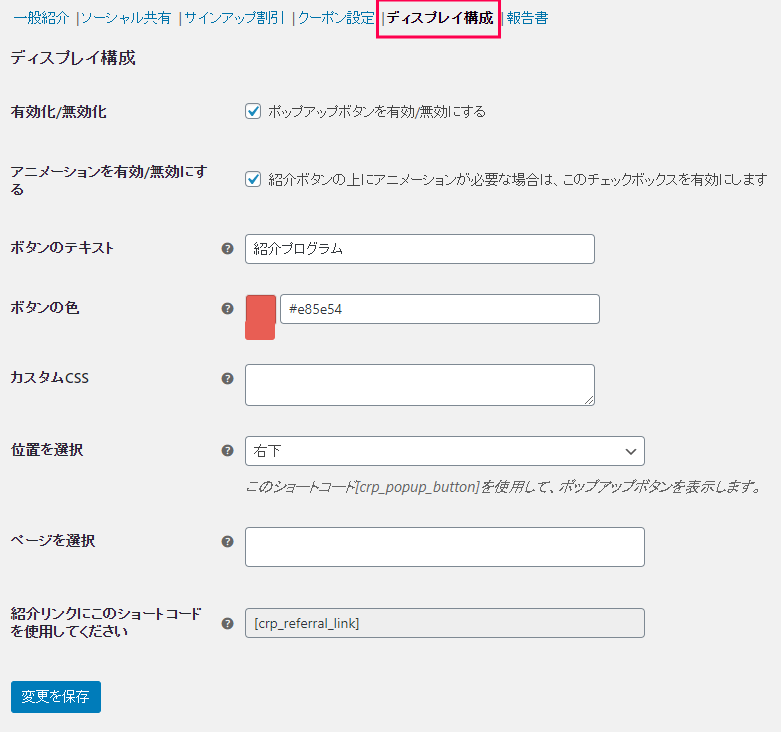Click the 変更を保存 button
The image size is (781, 732).
[x=56, y=697]
